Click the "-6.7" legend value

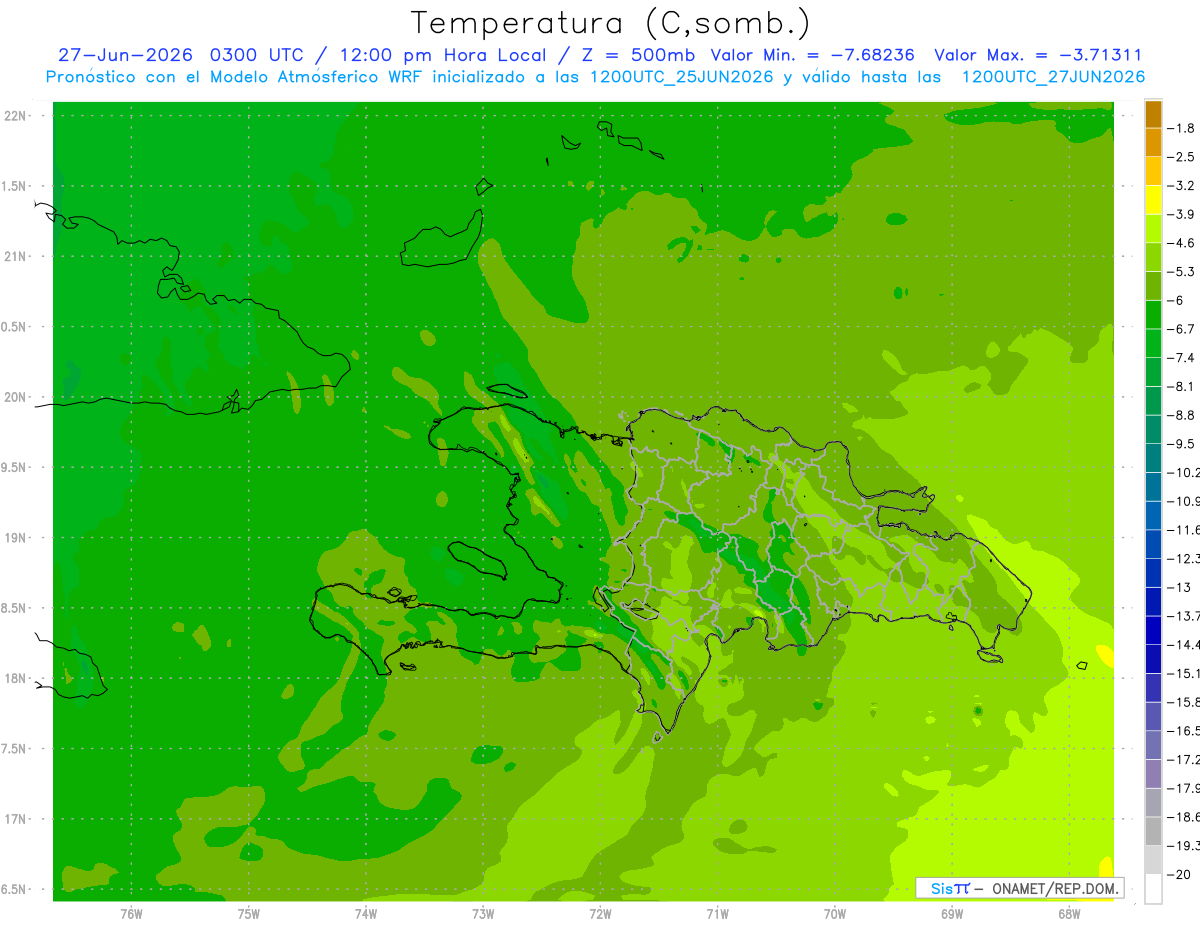click(1181, 330)
